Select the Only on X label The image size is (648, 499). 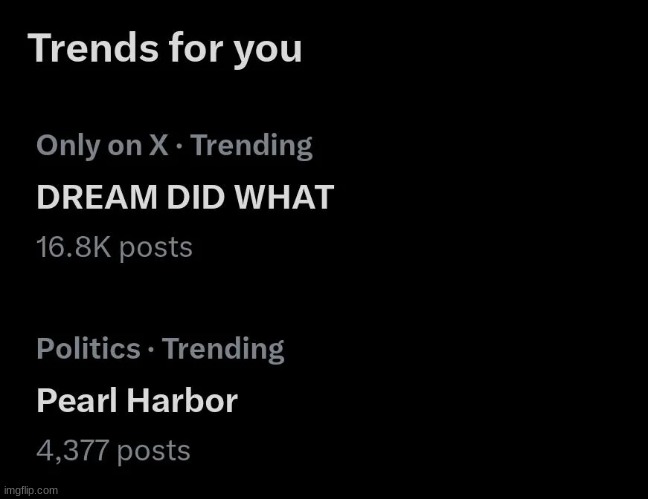point(102,146)
